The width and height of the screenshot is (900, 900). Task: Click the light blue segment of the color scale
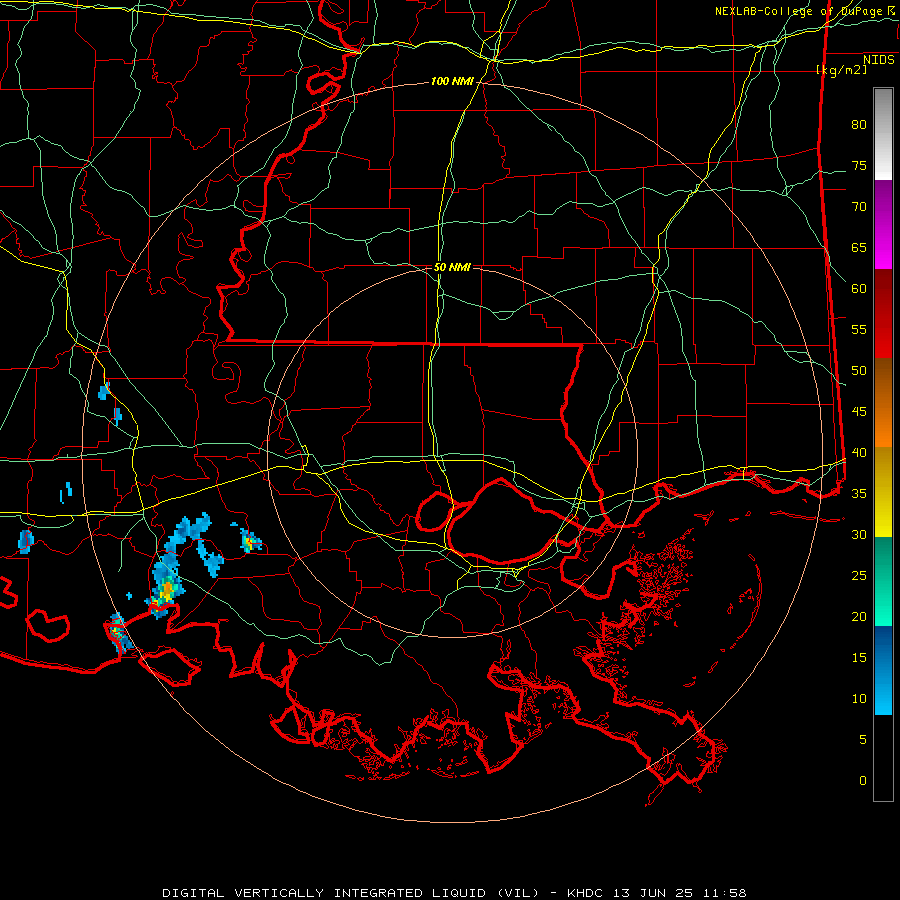(x=883, y=670)
